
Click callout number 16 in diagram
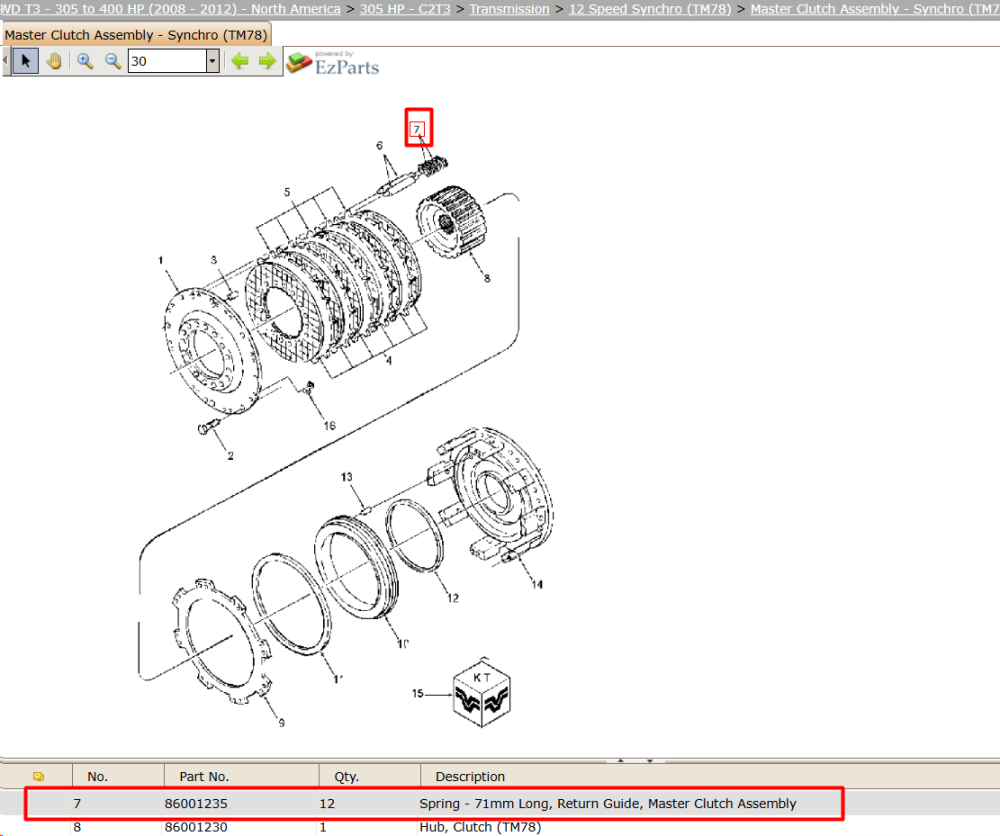pos(330,425)
